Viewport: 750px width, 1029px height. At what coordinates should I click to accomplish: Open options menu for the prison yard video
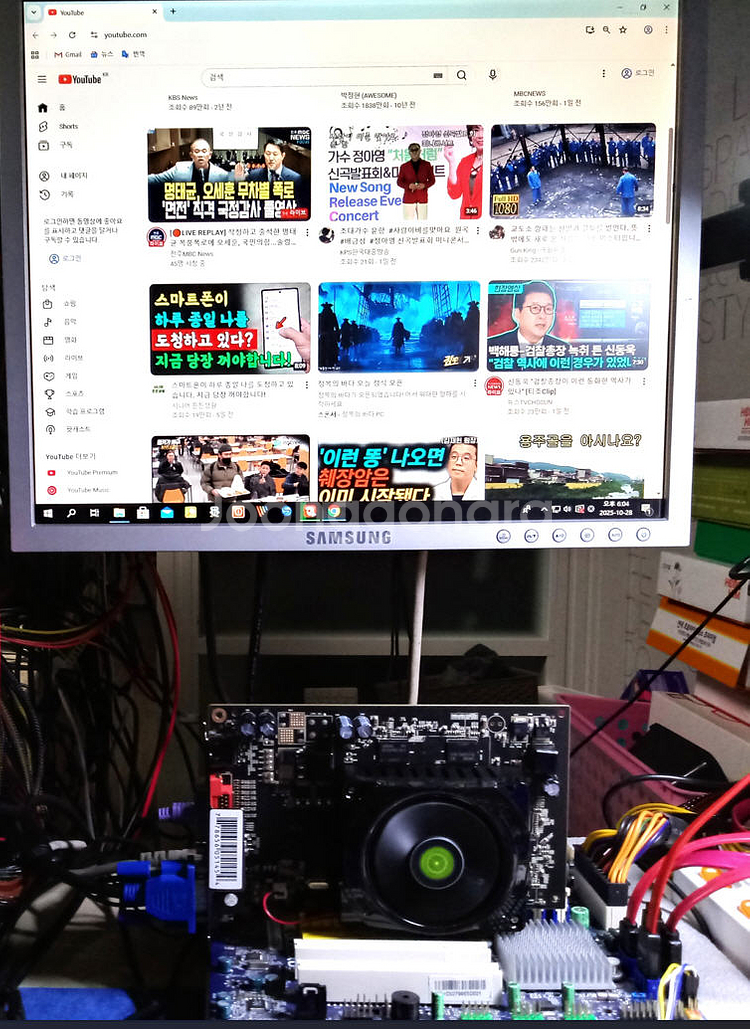coord(649,228)
